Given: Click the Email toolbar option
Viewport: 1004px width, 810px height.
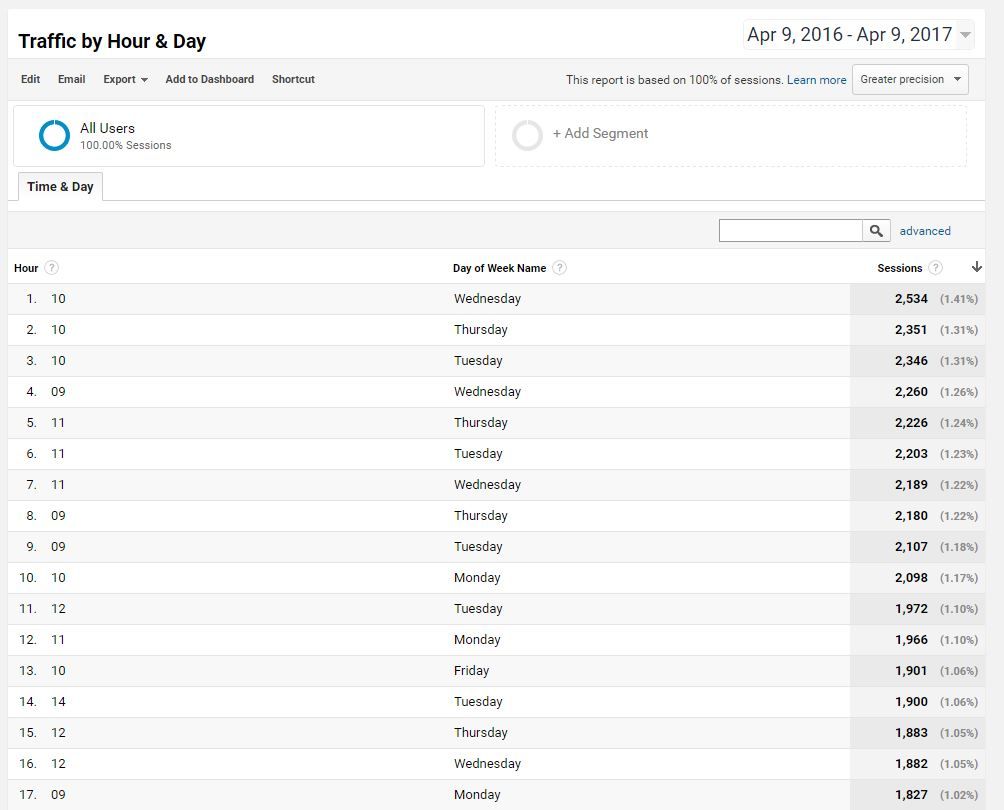Looking at the screenshot, I should (x=71, y=79).
